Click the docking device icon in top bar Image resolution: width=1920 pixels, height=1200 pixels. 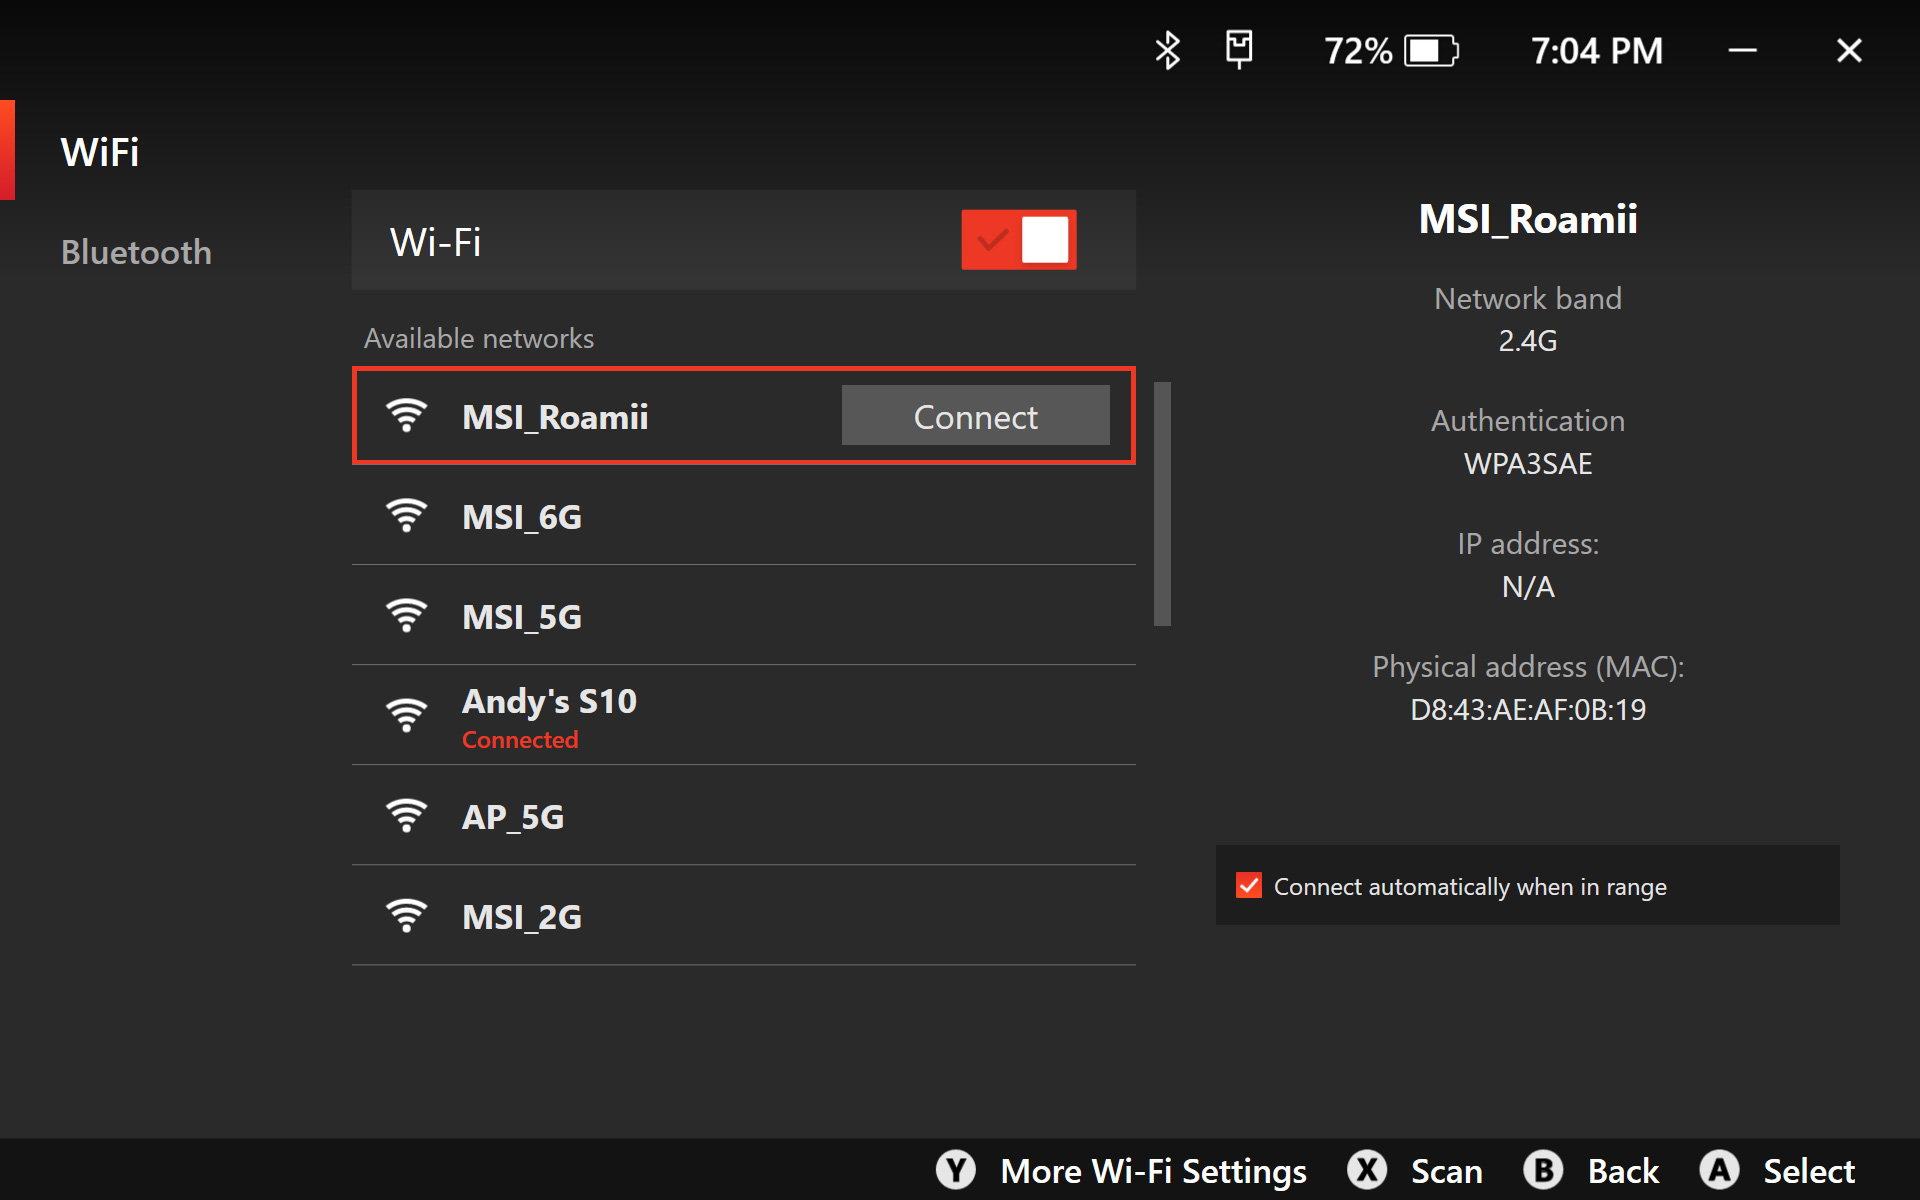(x=1239, y=49)
